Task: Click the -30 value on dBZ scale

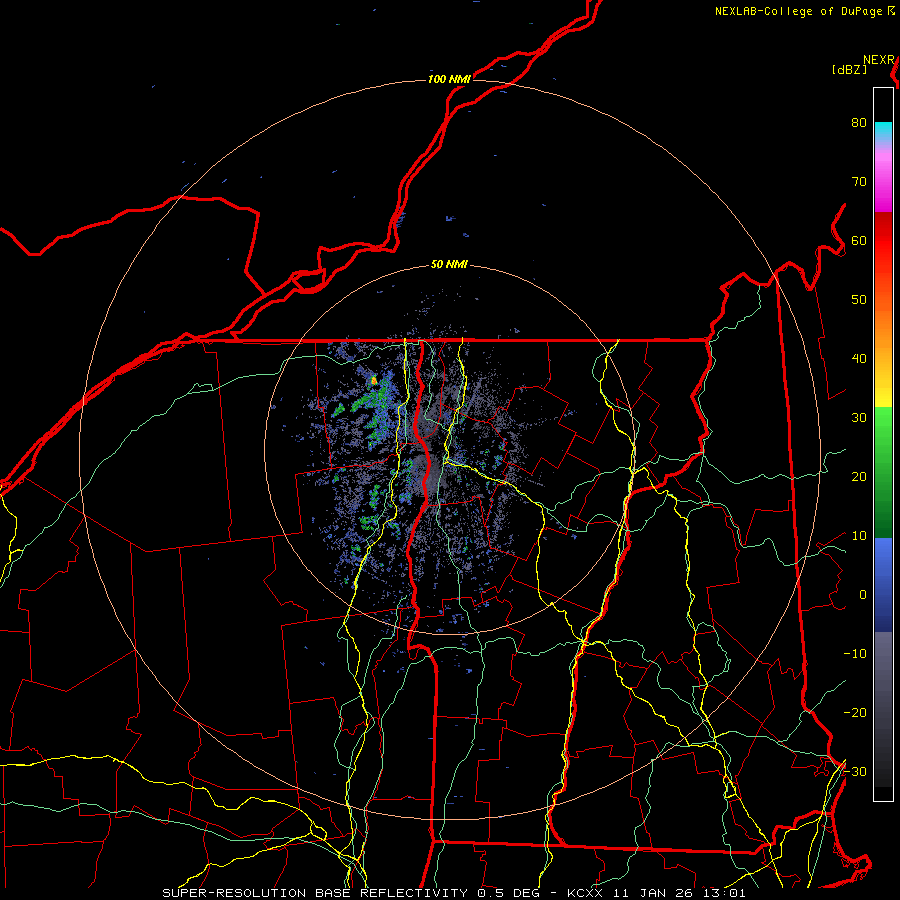Action: pos(855,772)
